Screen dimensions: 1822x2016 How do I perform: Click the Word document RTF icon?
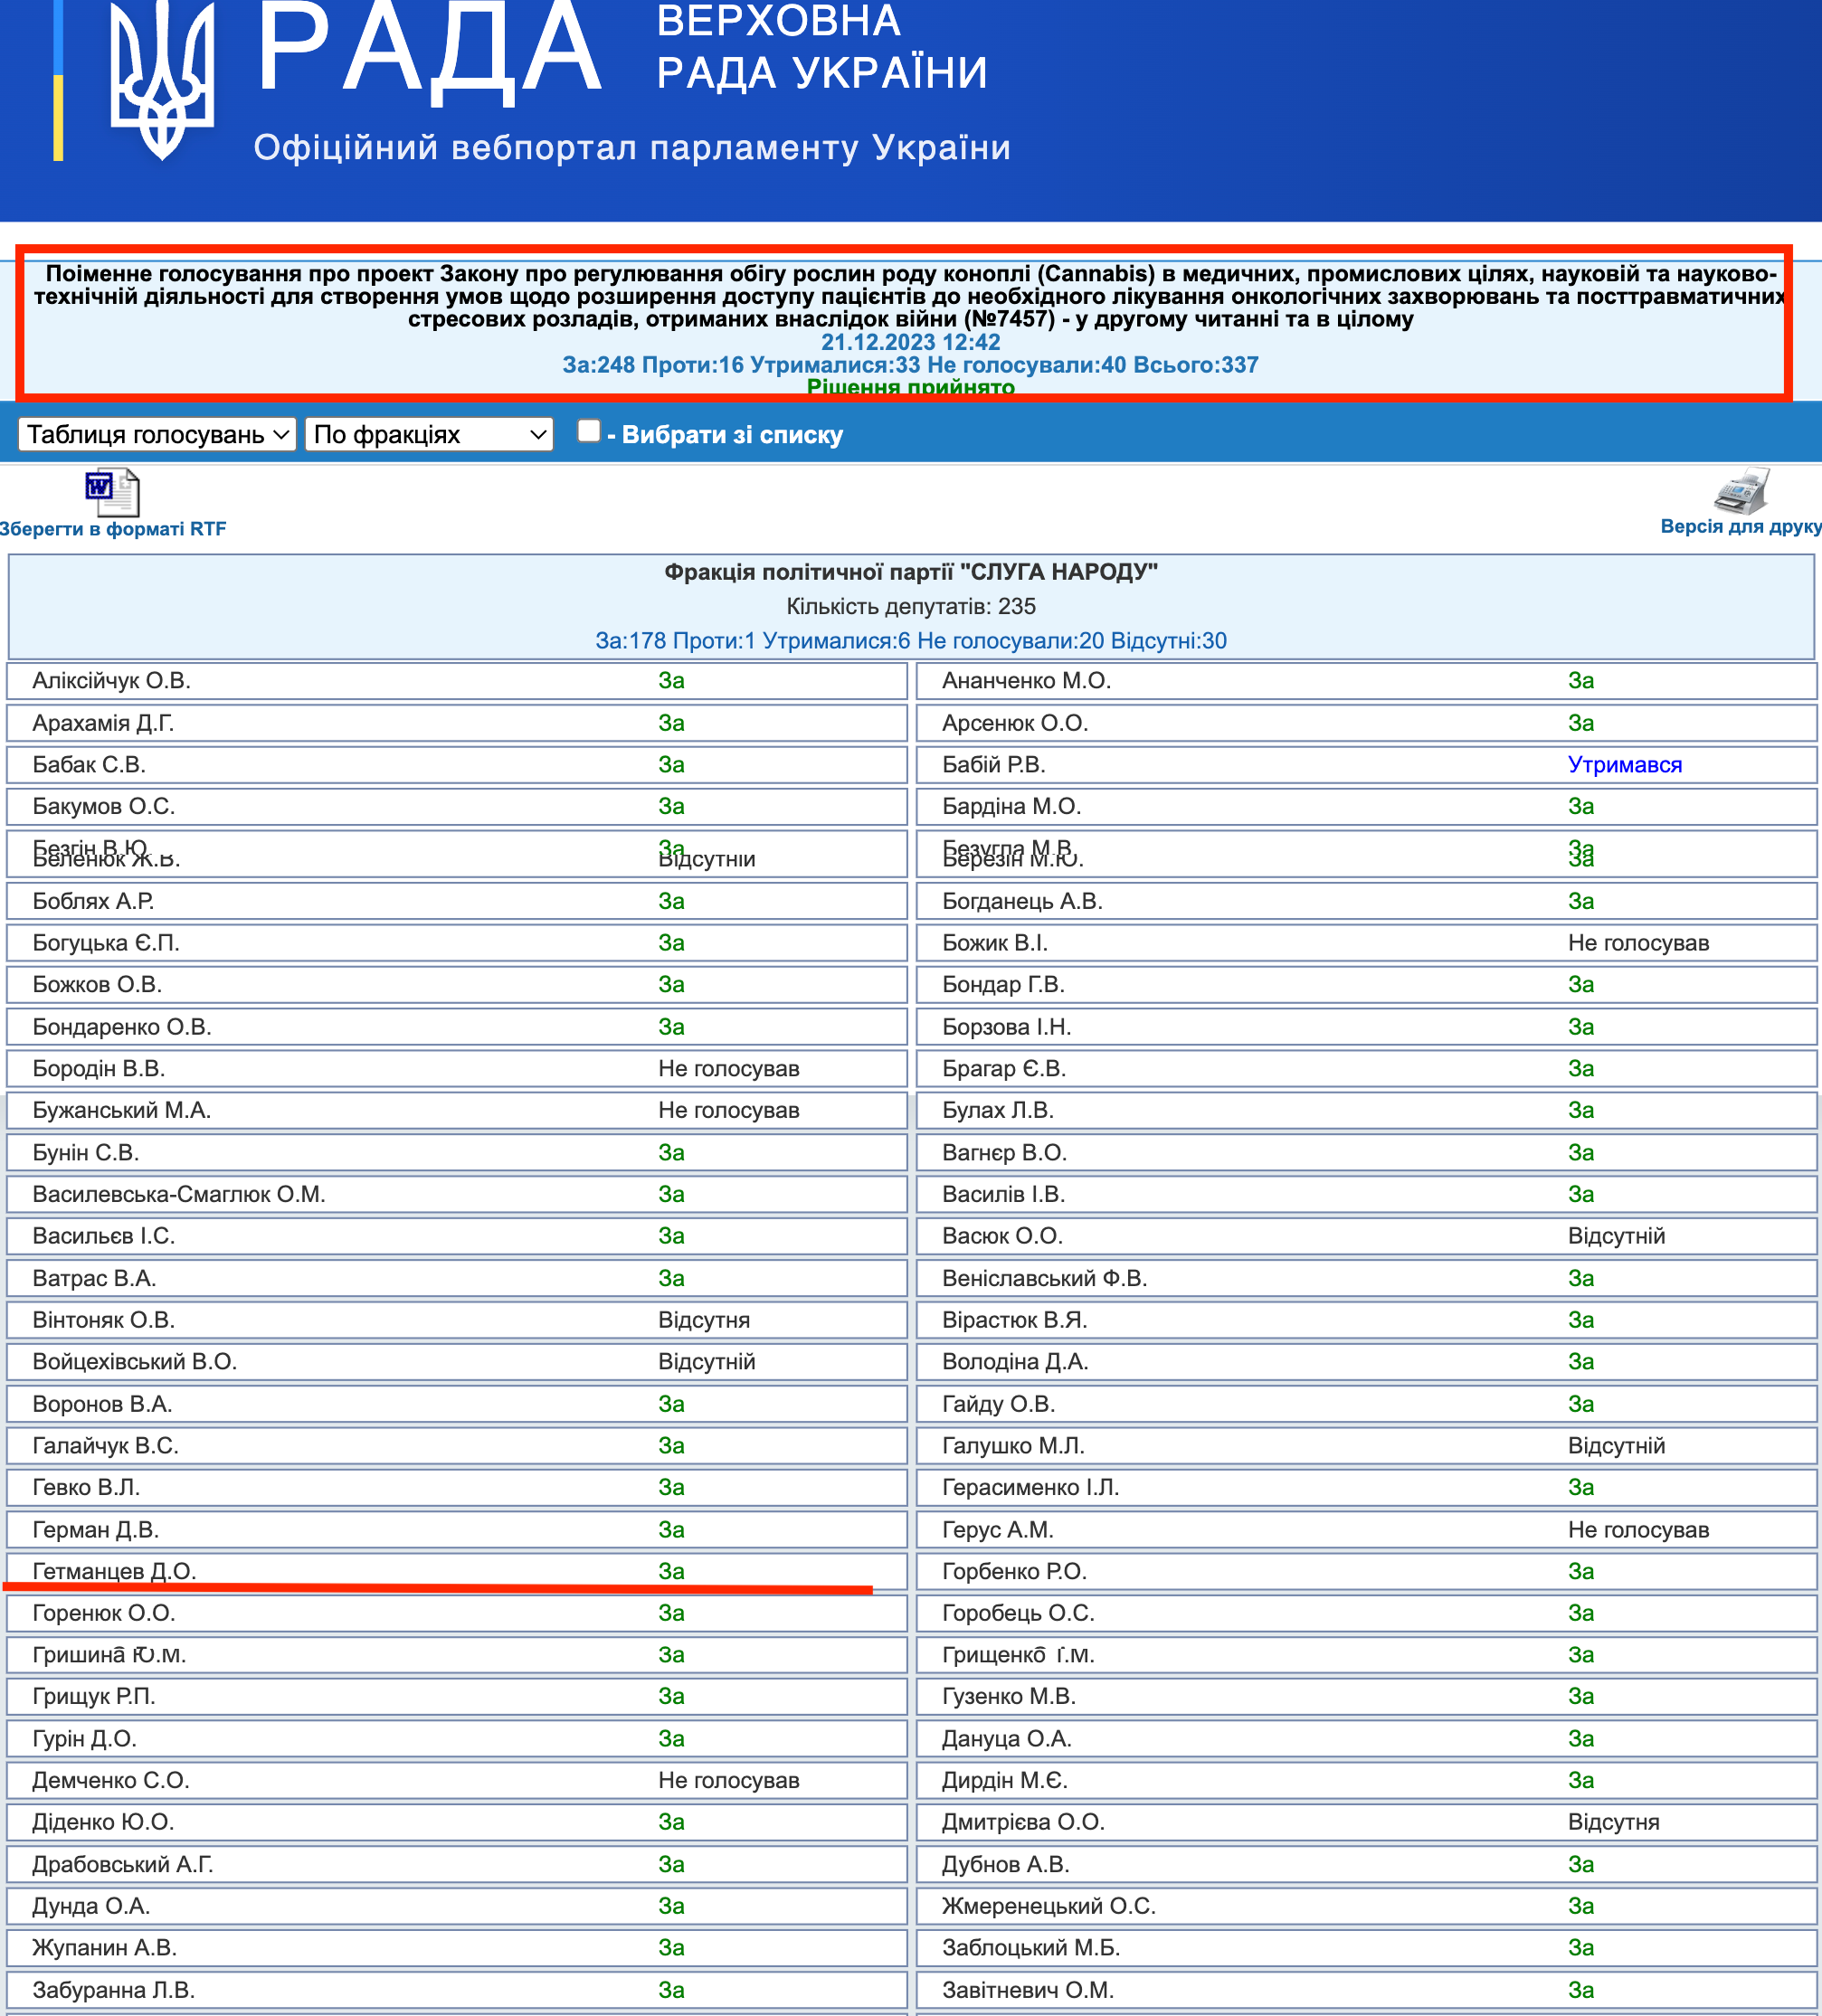(112, 492)
